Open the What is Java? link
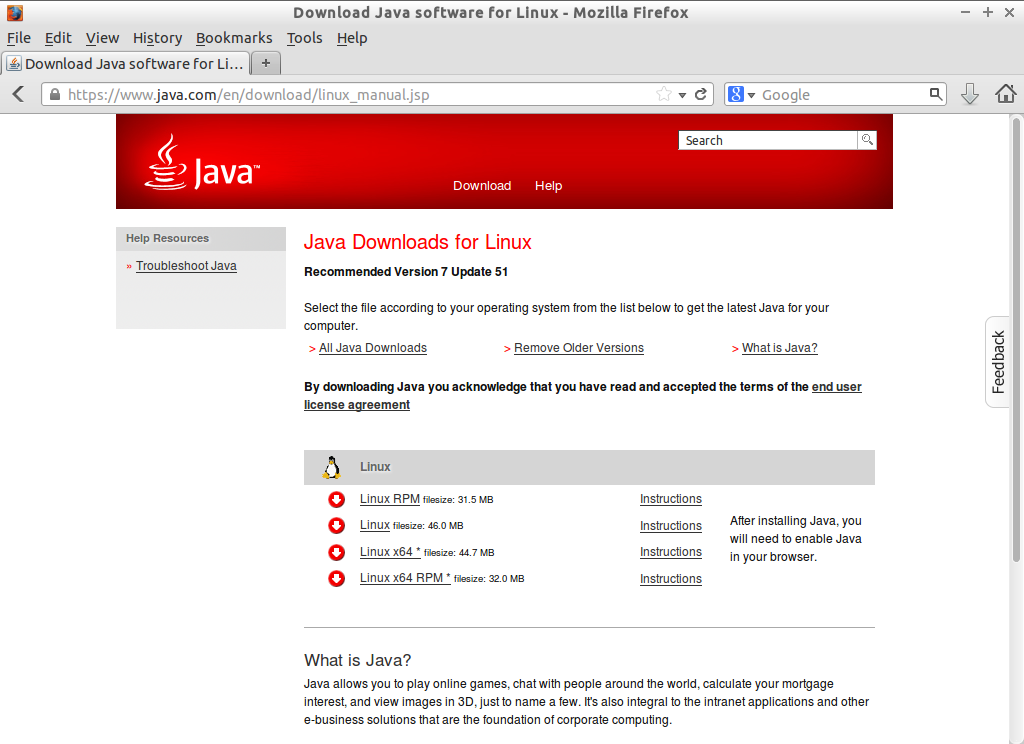The width and height of the screenshot is (1024, 744). coord(780,348)
